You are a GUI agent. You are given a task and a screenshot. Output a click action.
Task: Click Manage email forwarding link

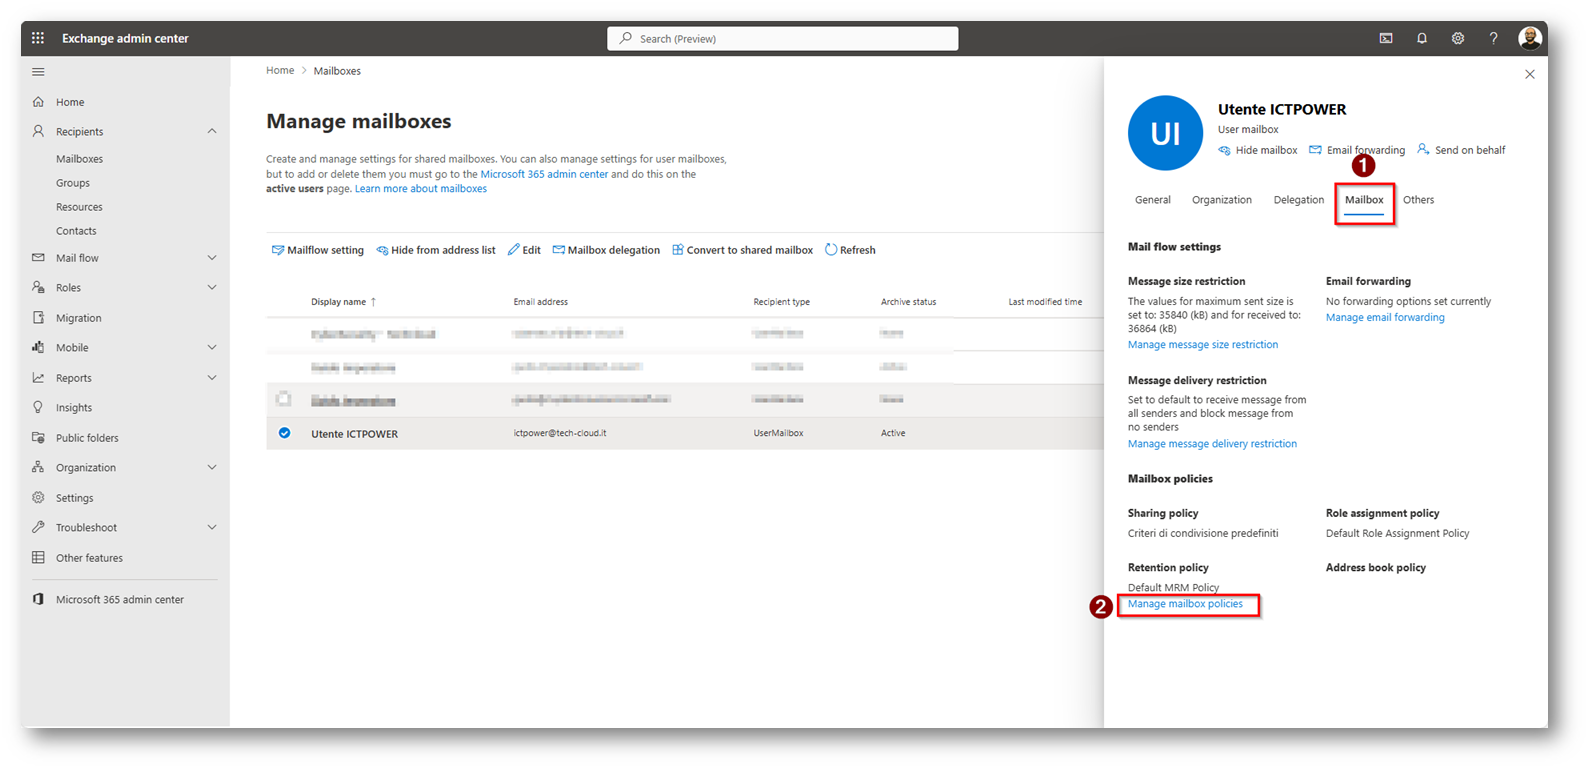point(1385,318)
